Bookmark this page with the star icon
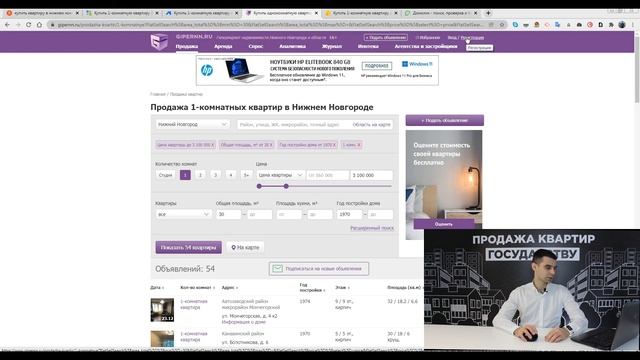This screenshot has height=360, width=640. click(x=502, y=25)
